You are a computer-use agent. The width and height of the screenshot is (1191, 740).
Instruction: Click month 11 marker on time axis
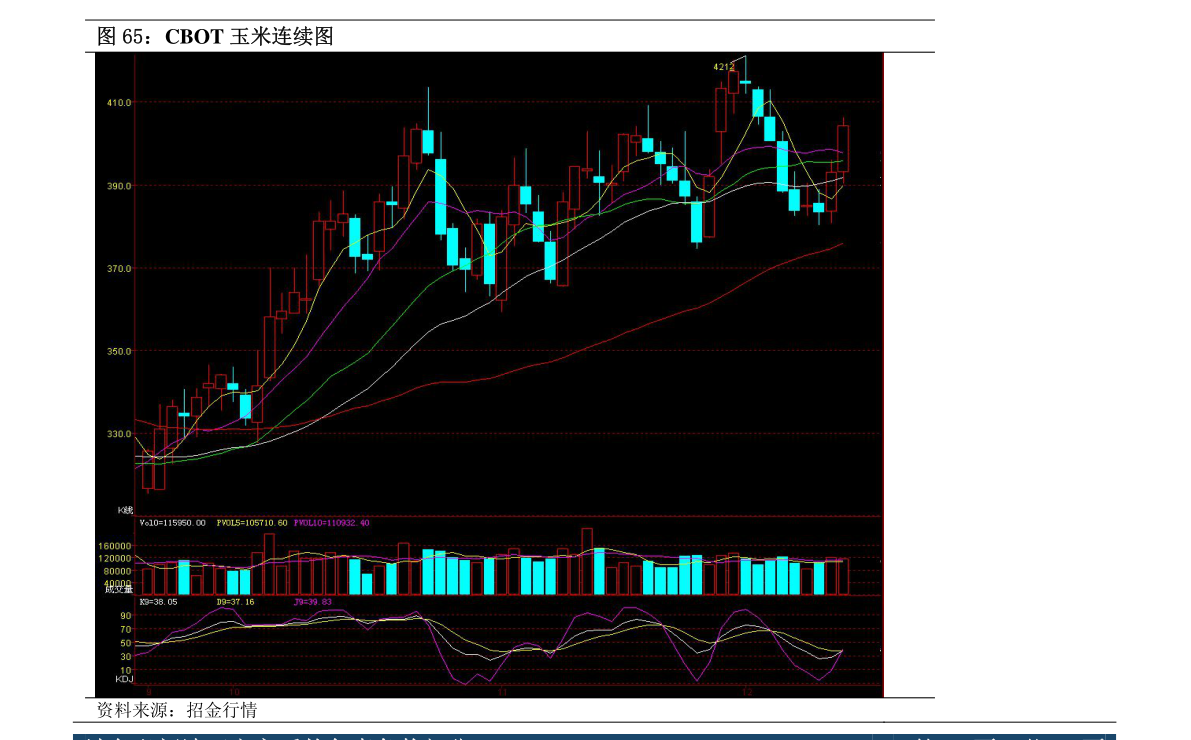(x=502, y=692)
